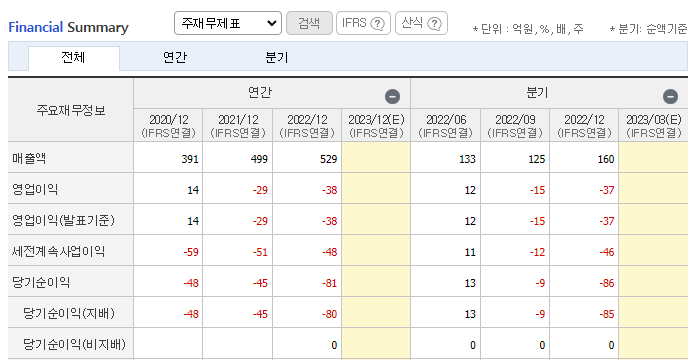Click the quarterly 매출액 value 160
This screenshot has width=695, height=360.
(606, 159)
